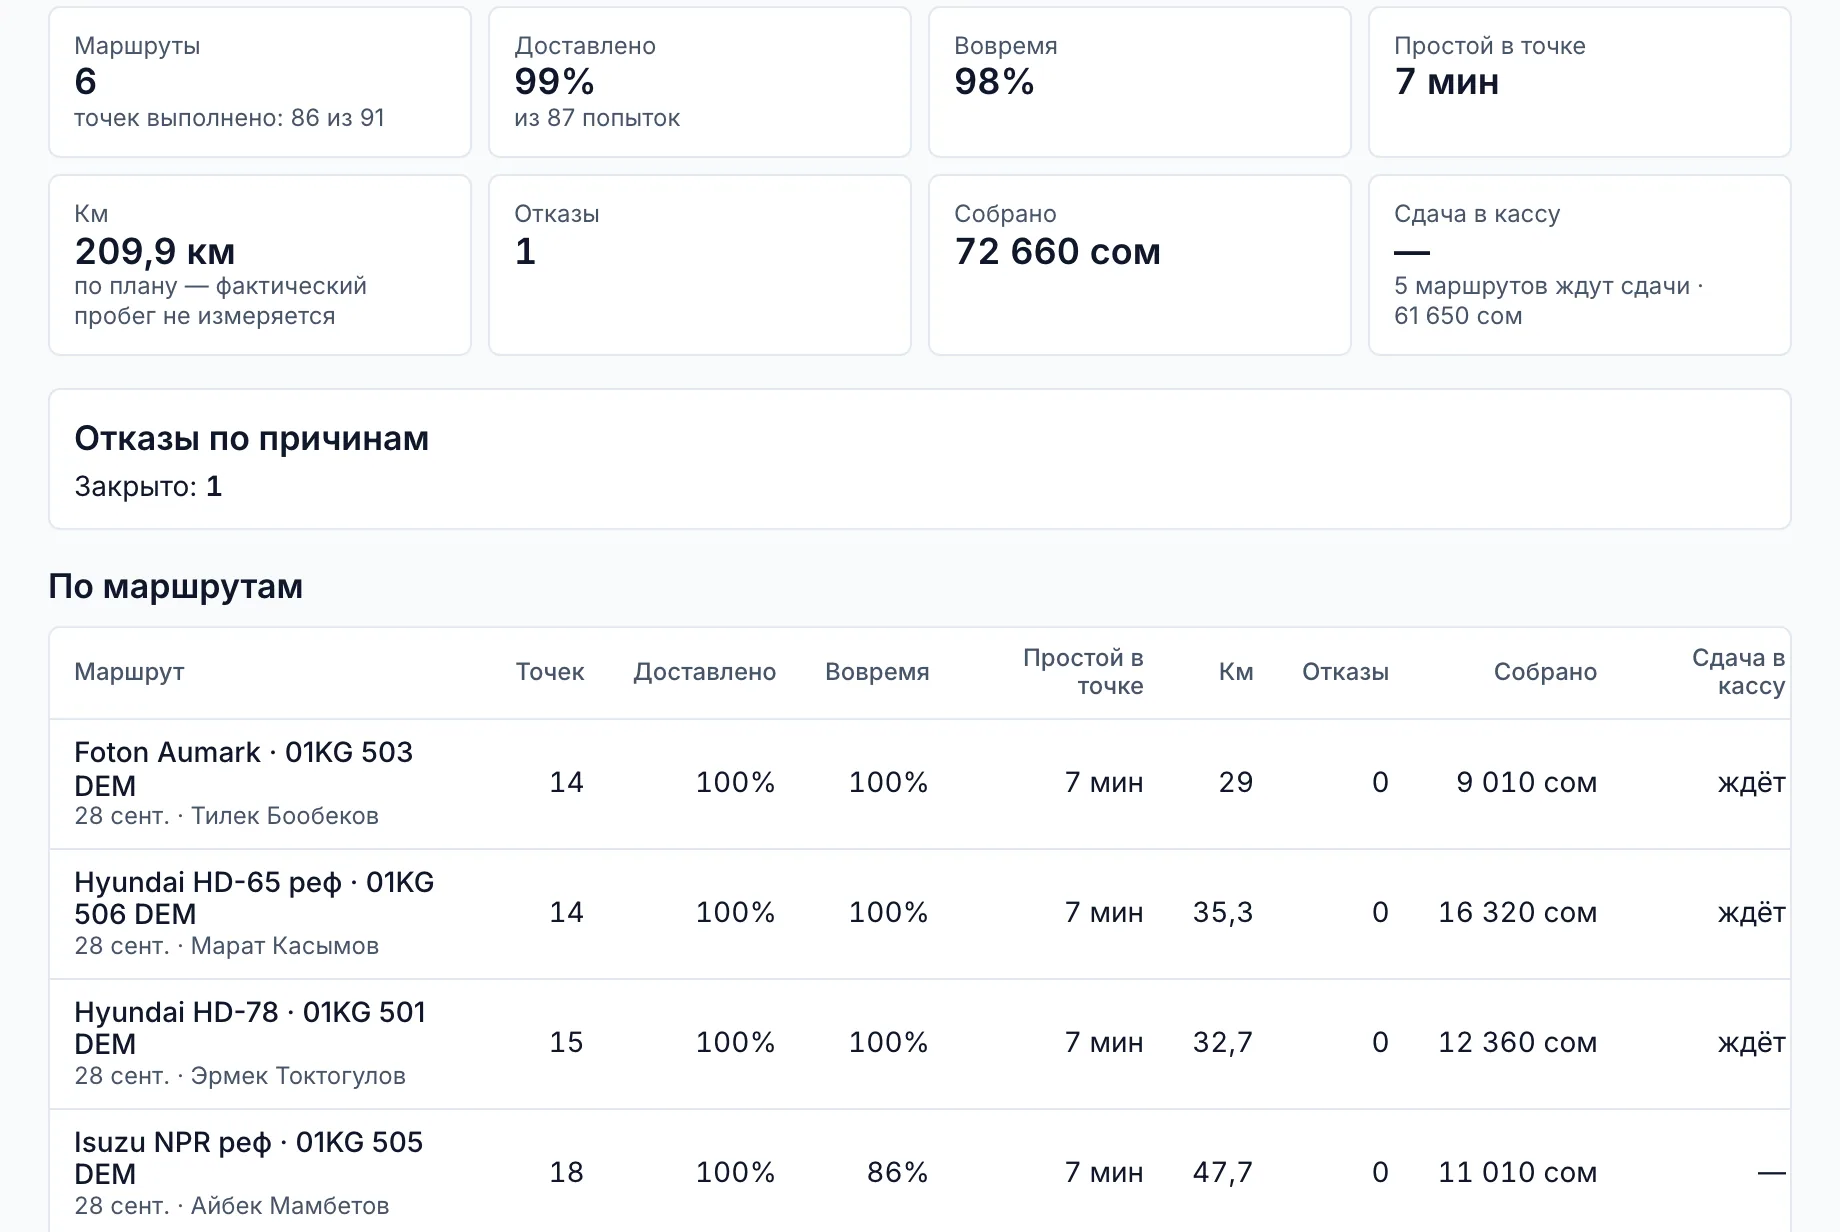Click 'точек выполнено: 86 из 91' text
The image size is (1840, 1232).
[229, 118]
